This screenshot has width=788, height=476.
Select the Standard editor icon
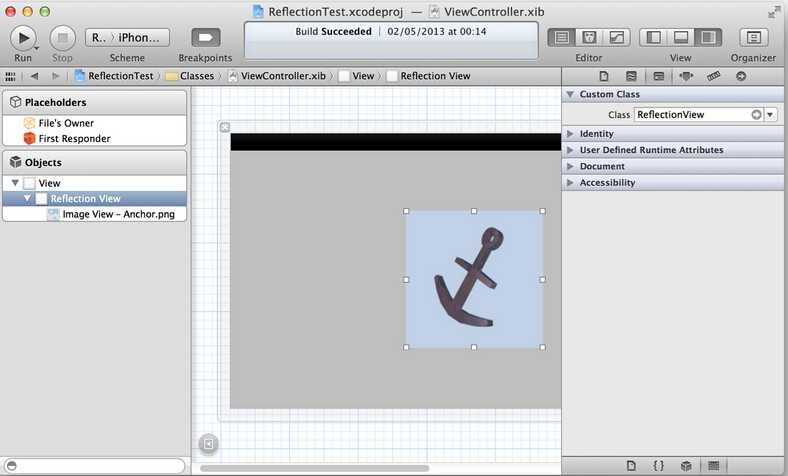click(561, 38)
